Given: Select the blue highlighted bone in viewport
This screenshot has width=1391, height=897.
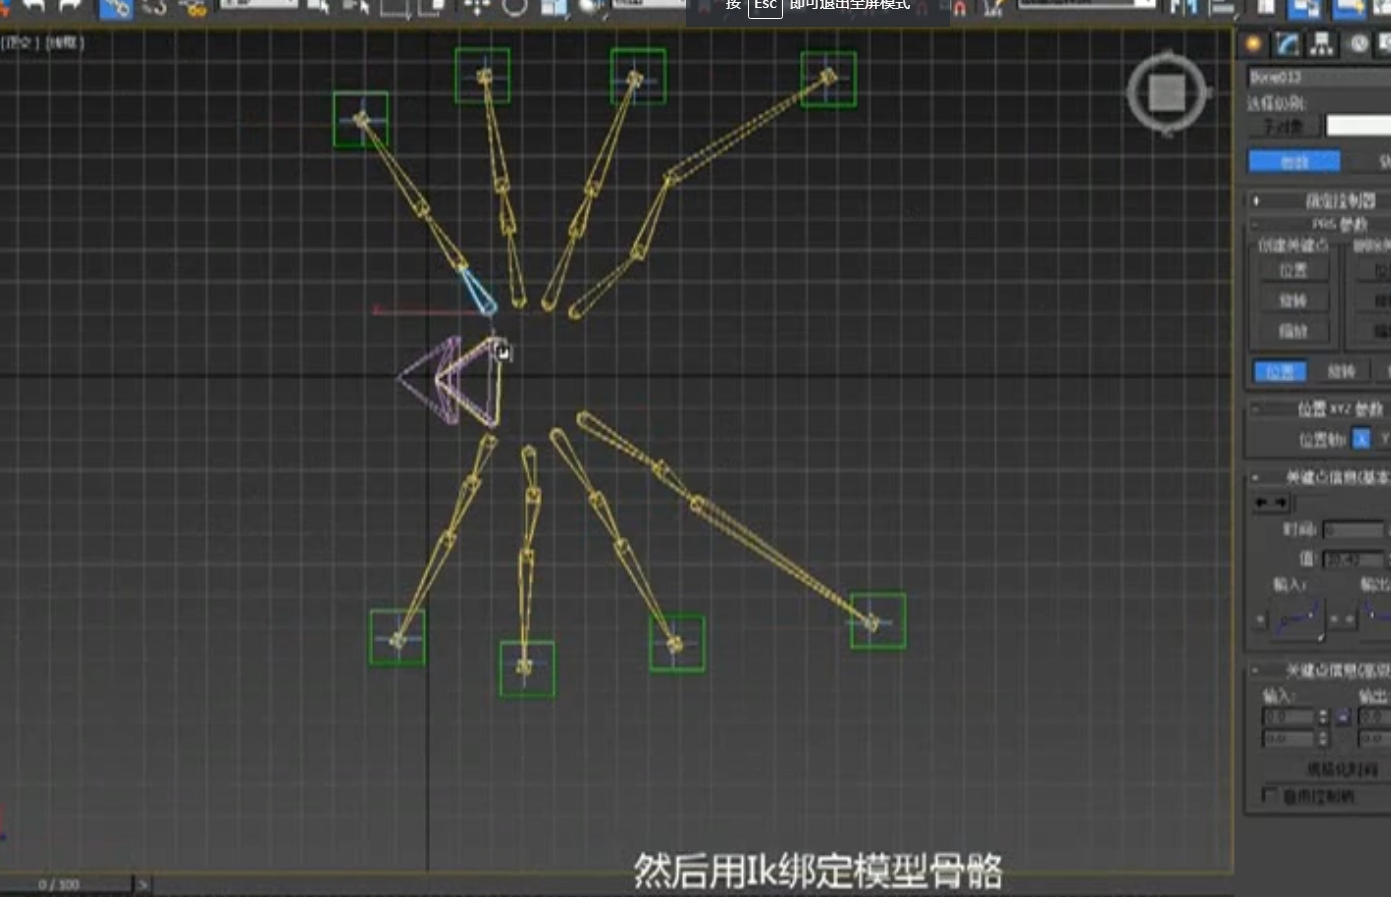Looking at the screenshot, I should (x=477, y=291).
